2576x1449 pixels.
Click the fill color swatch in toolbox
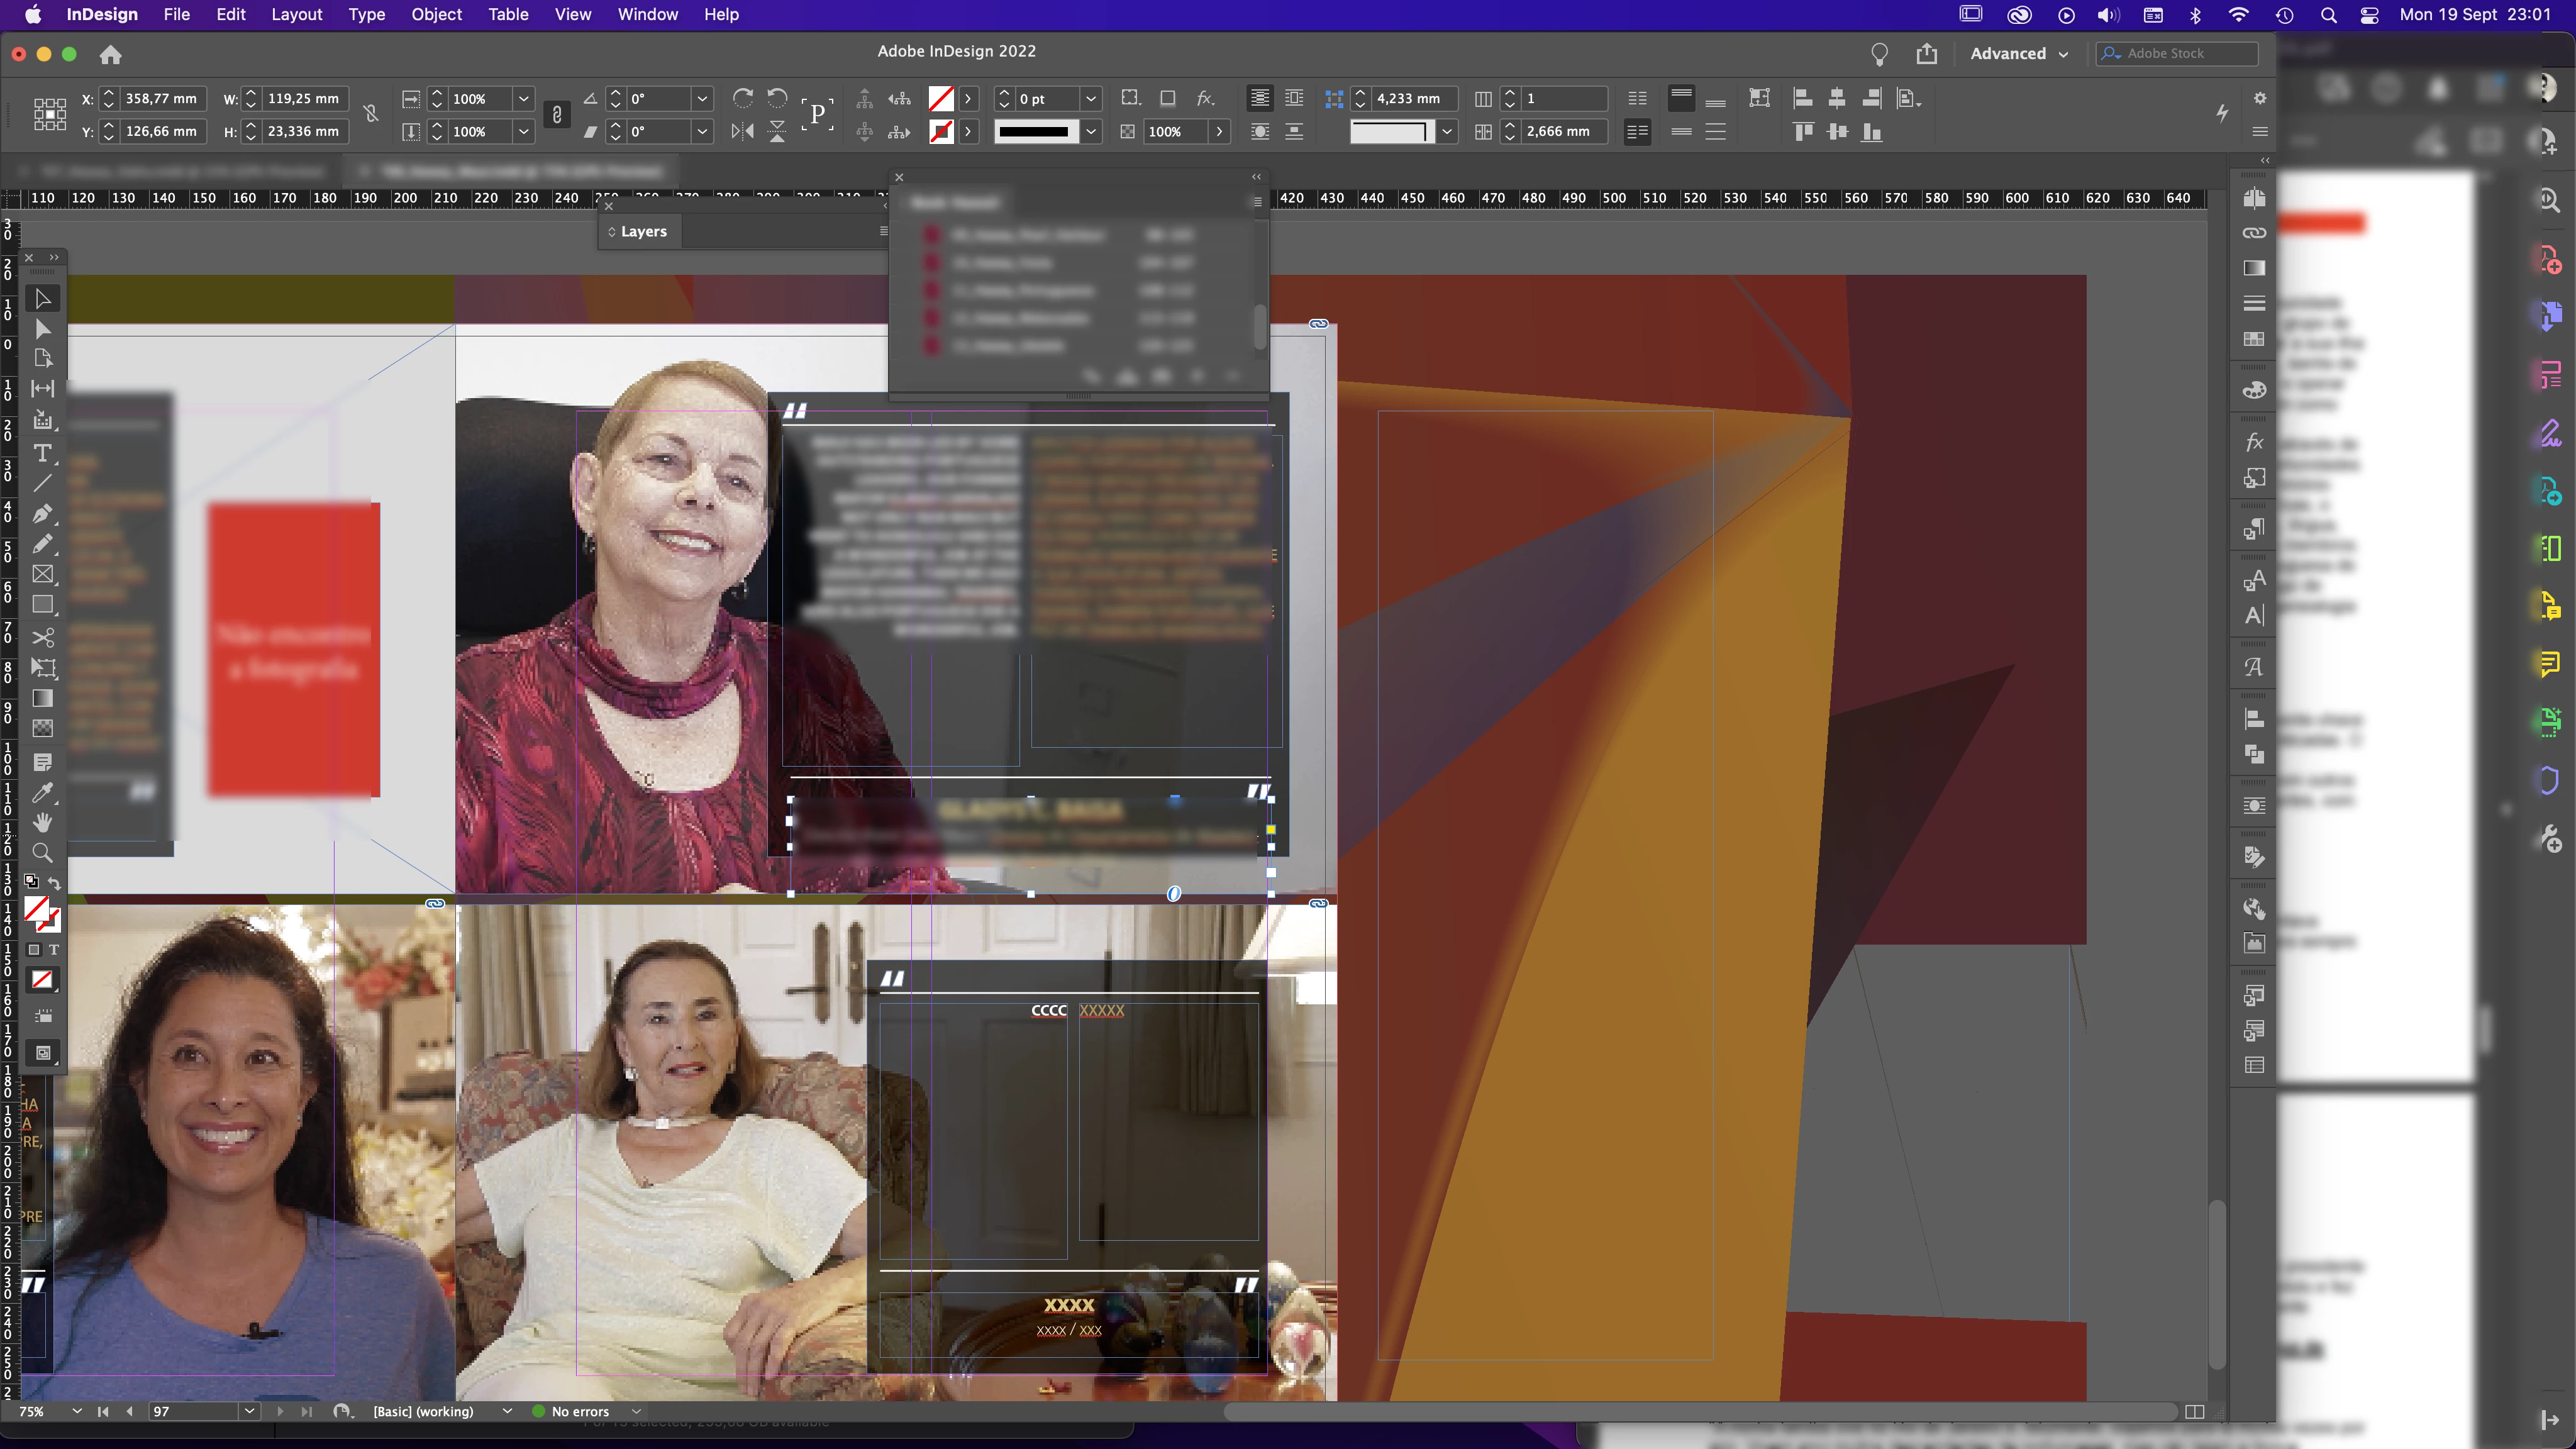point(37,909)
